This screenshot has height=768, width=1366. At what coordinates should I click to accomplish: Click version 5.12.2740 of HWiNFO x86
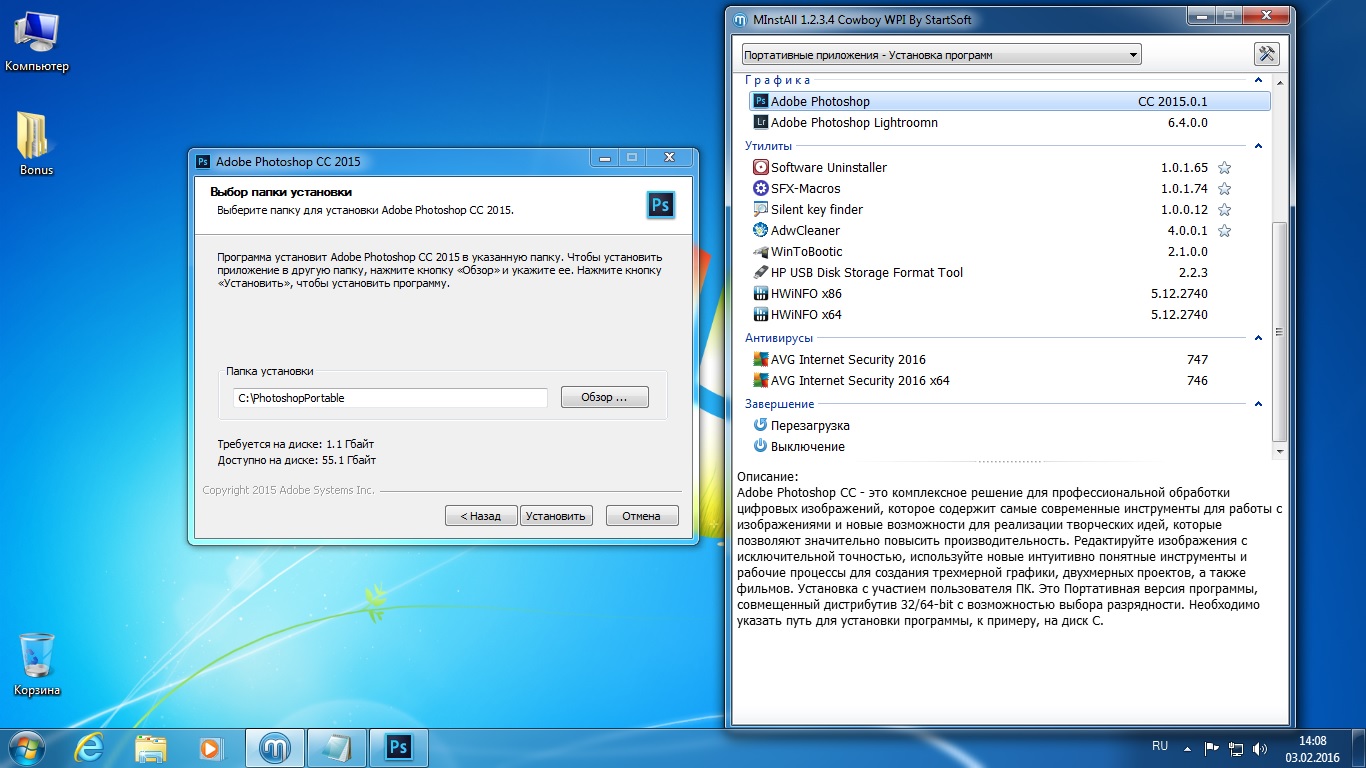1179,293
